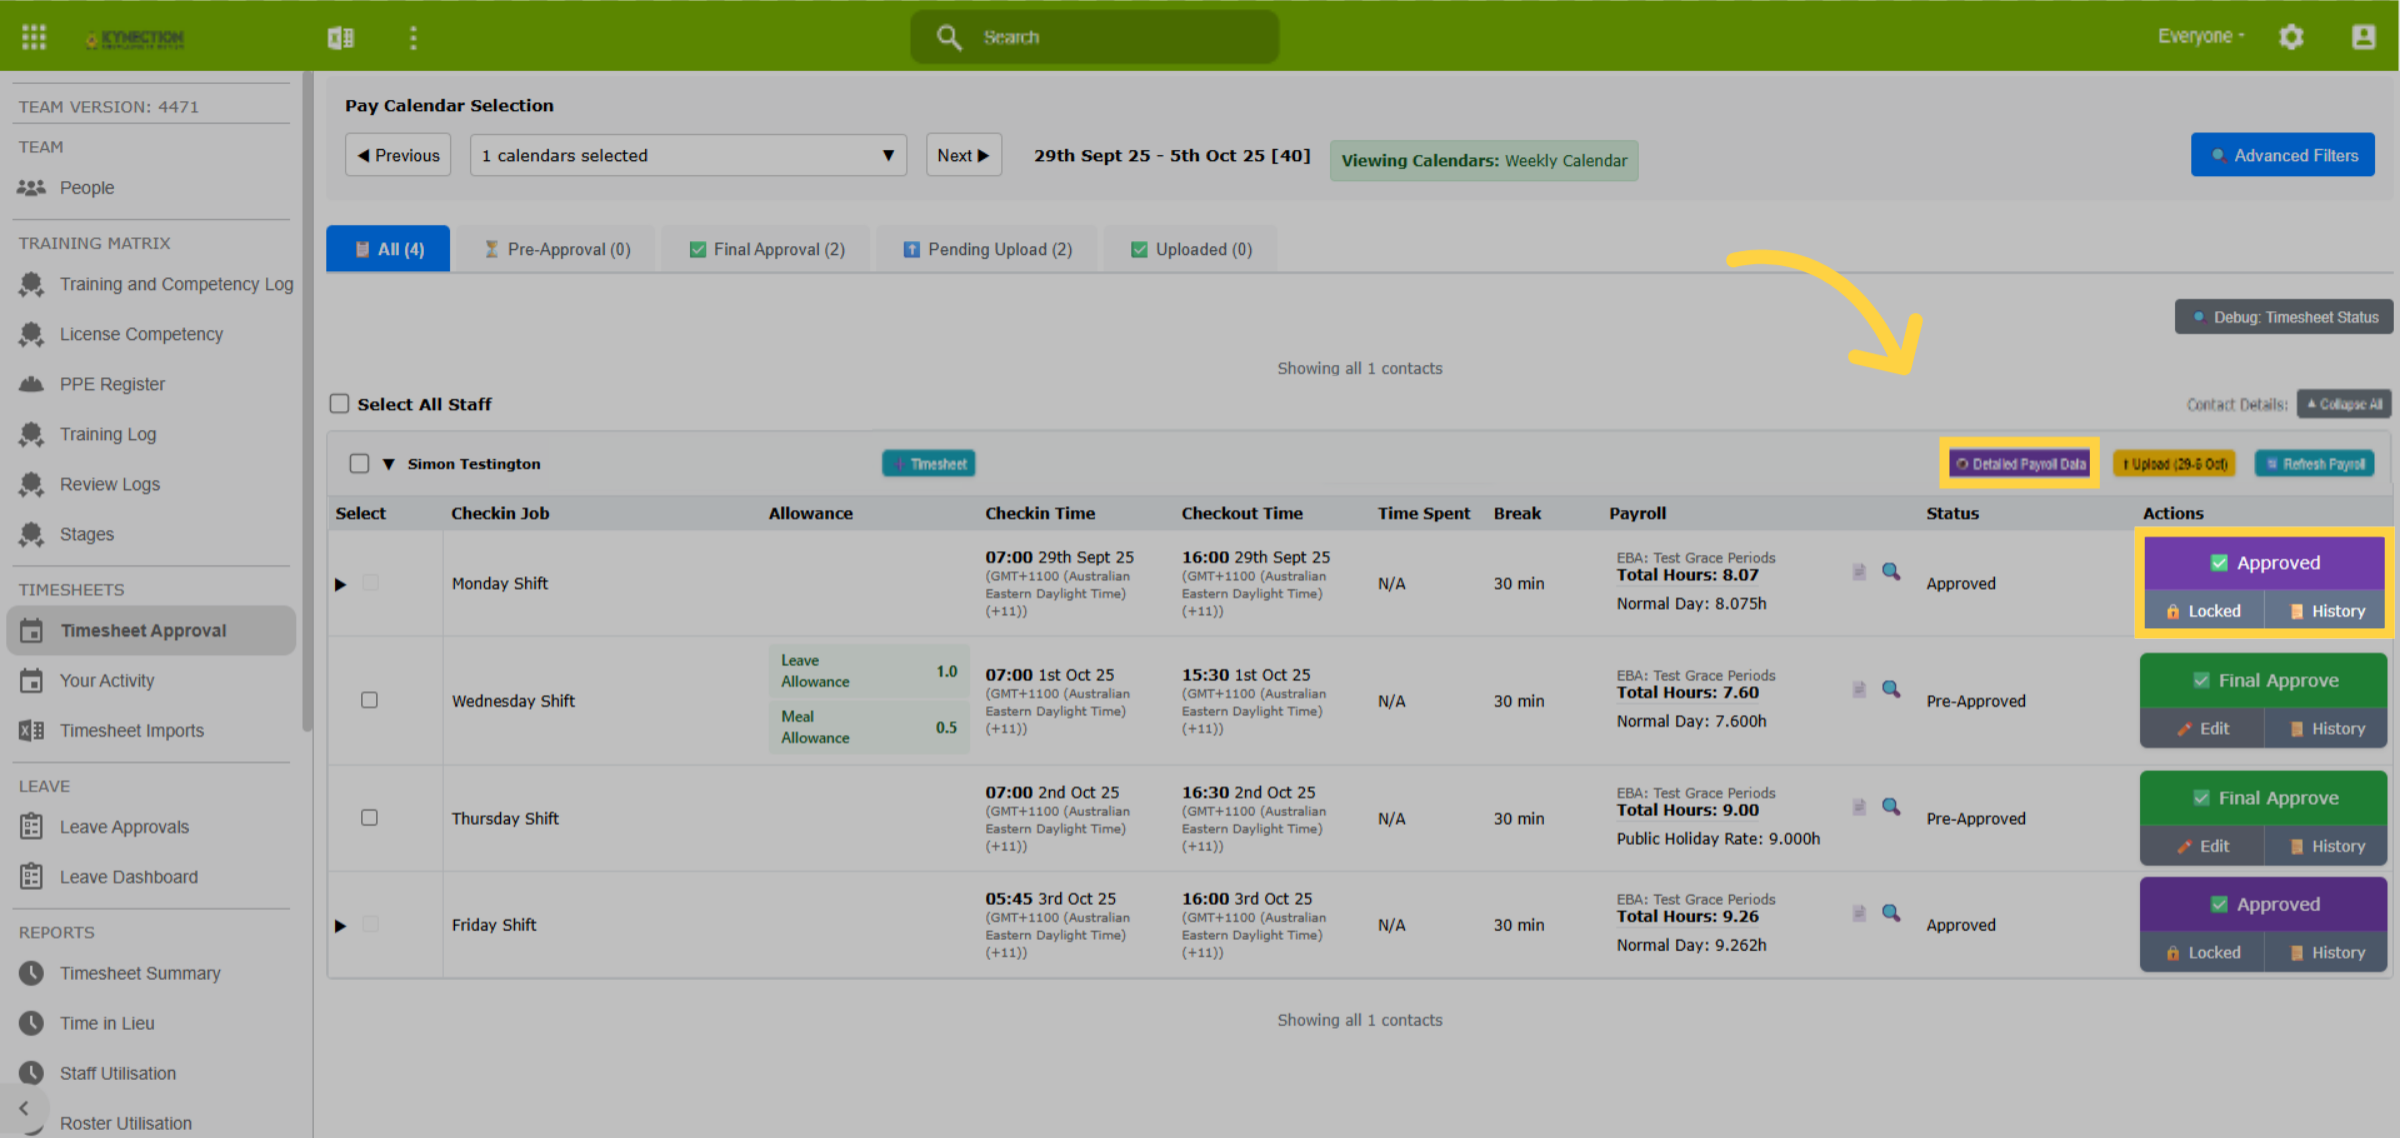Expand the Friday Shift row arrow
The height and width of the screenshot is (1138, 2400).
click(340, 926)
